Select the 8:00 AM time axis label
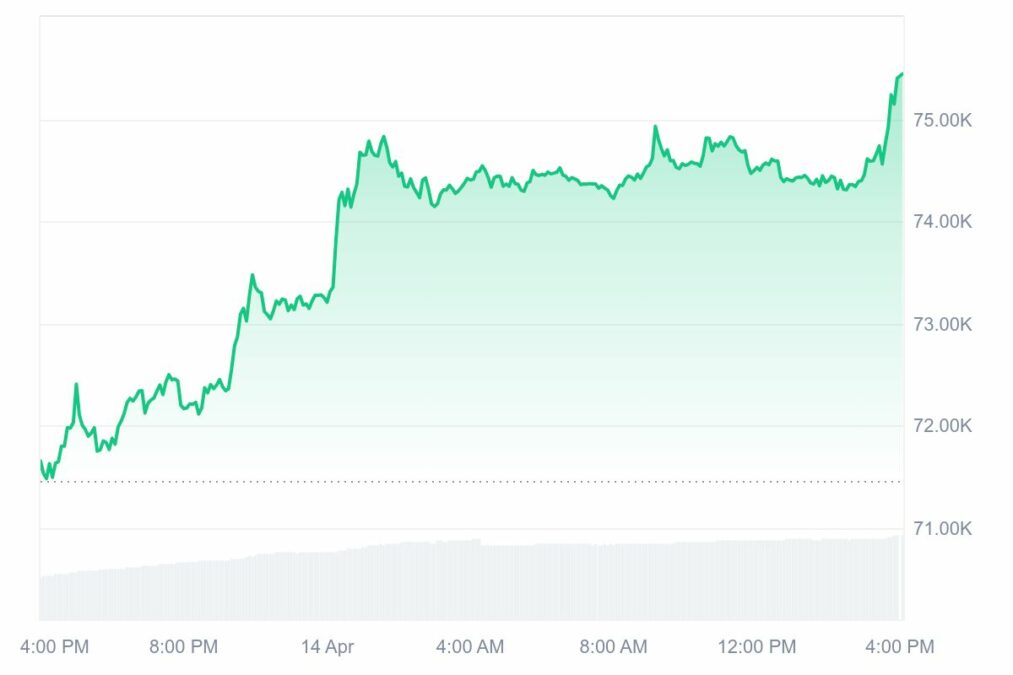The height and width of the screenshot is (675, 1013). 613,647
